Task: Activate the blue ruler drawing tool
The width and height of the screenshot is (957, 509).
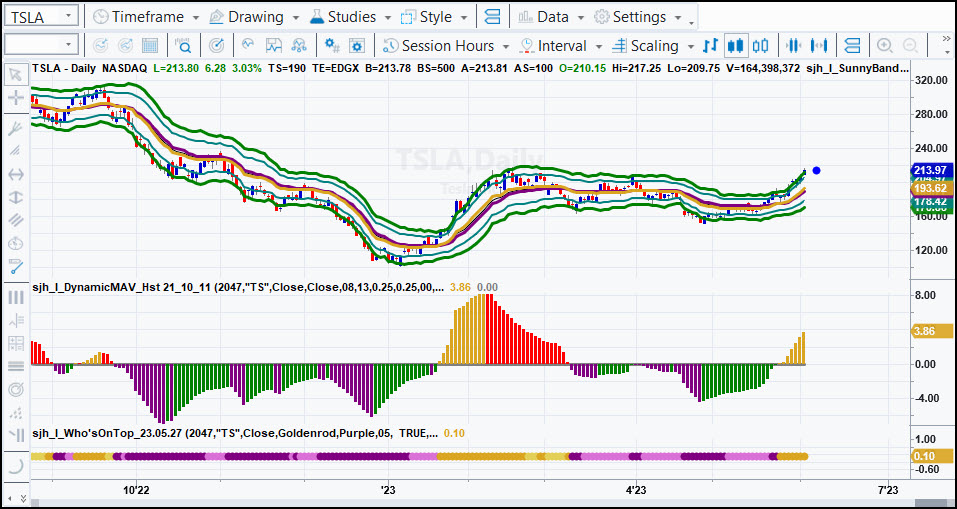Action: [x=15, y=266]
